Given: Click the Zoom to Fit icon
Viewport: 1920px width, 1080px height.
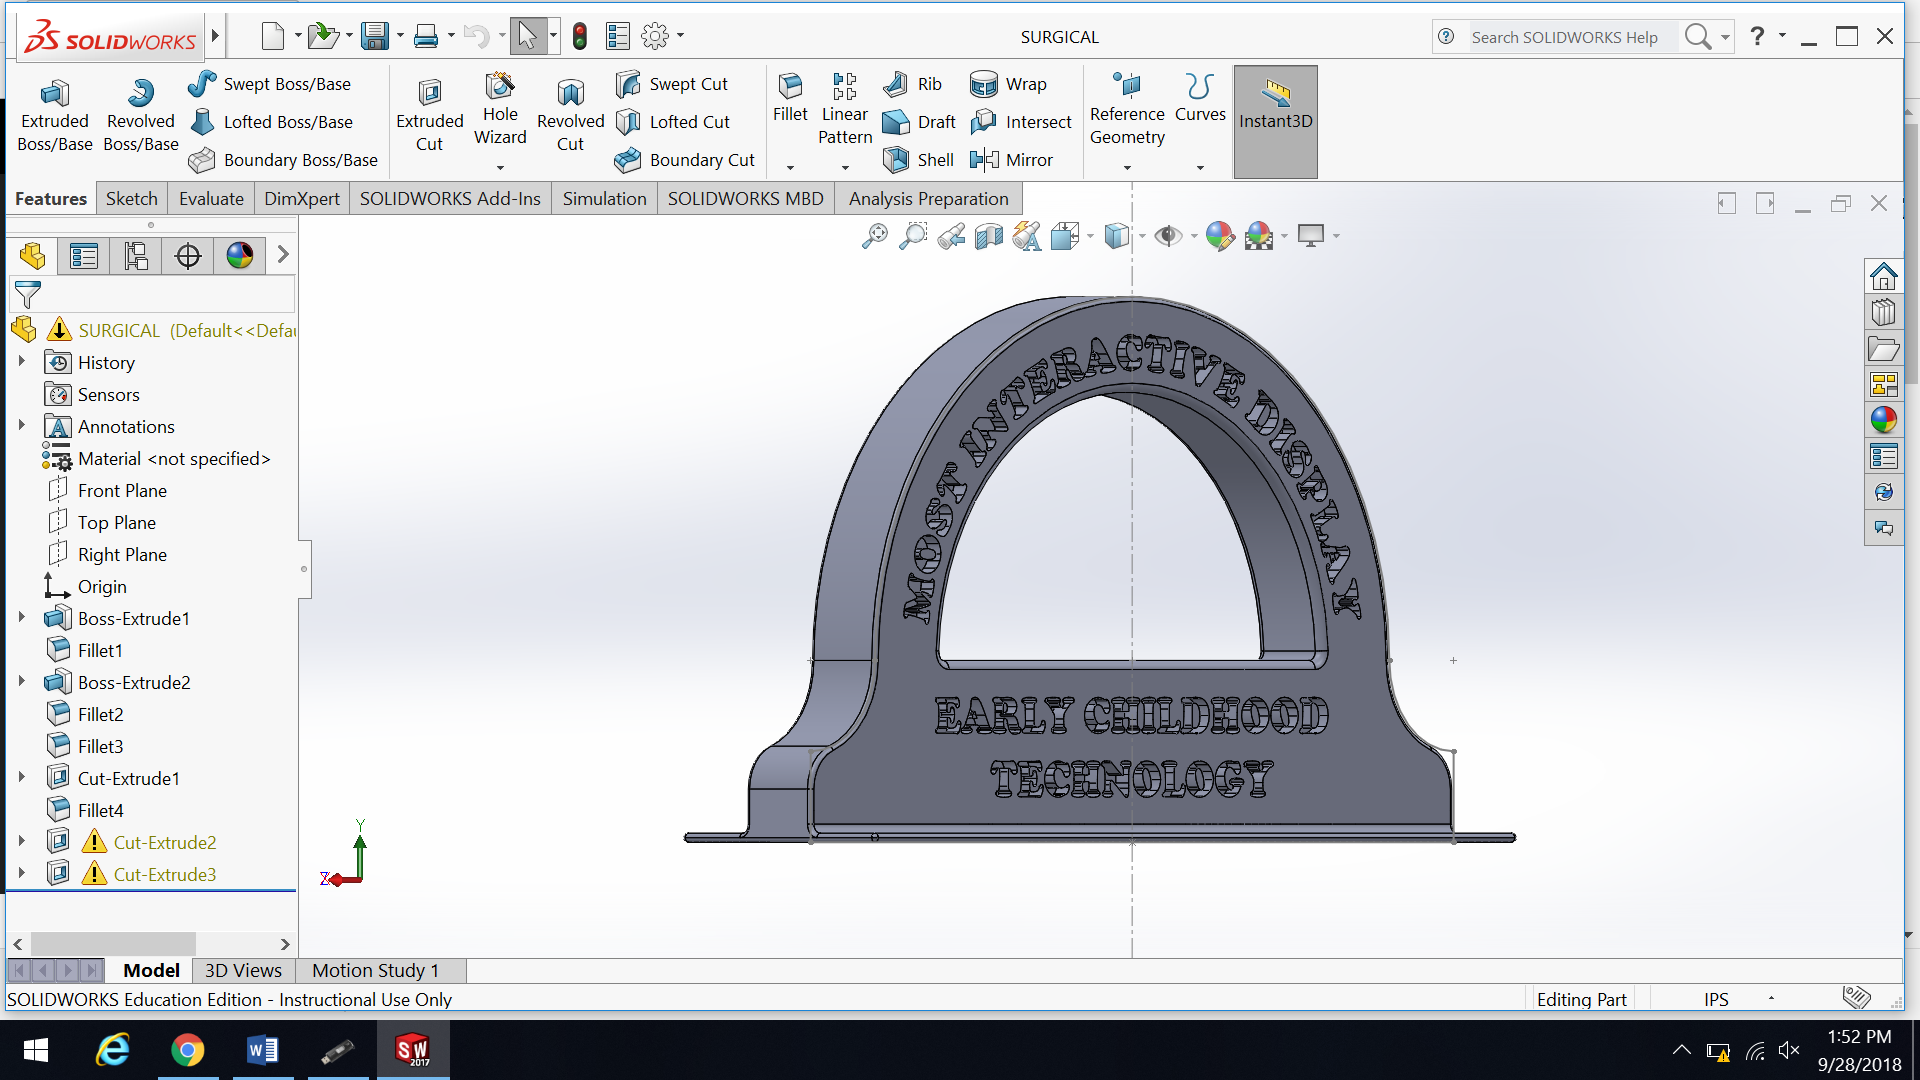Looking at the screenshot, I should pos(874,236).
